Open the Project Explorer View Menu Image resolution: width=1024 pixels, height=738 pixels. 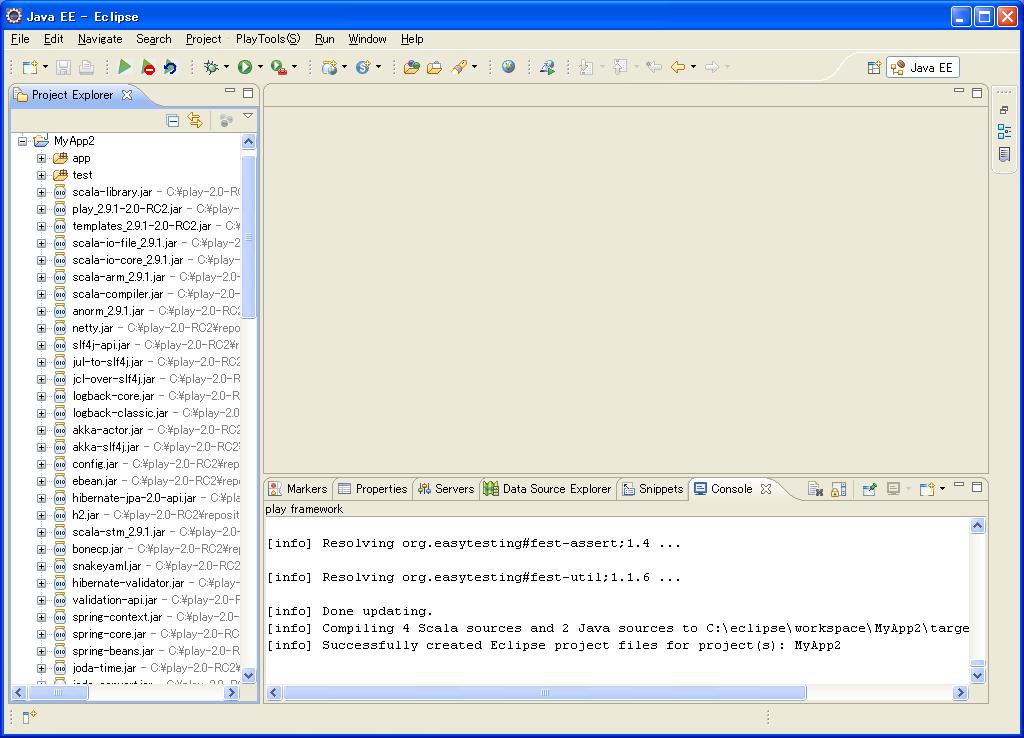tap(248, 116)
